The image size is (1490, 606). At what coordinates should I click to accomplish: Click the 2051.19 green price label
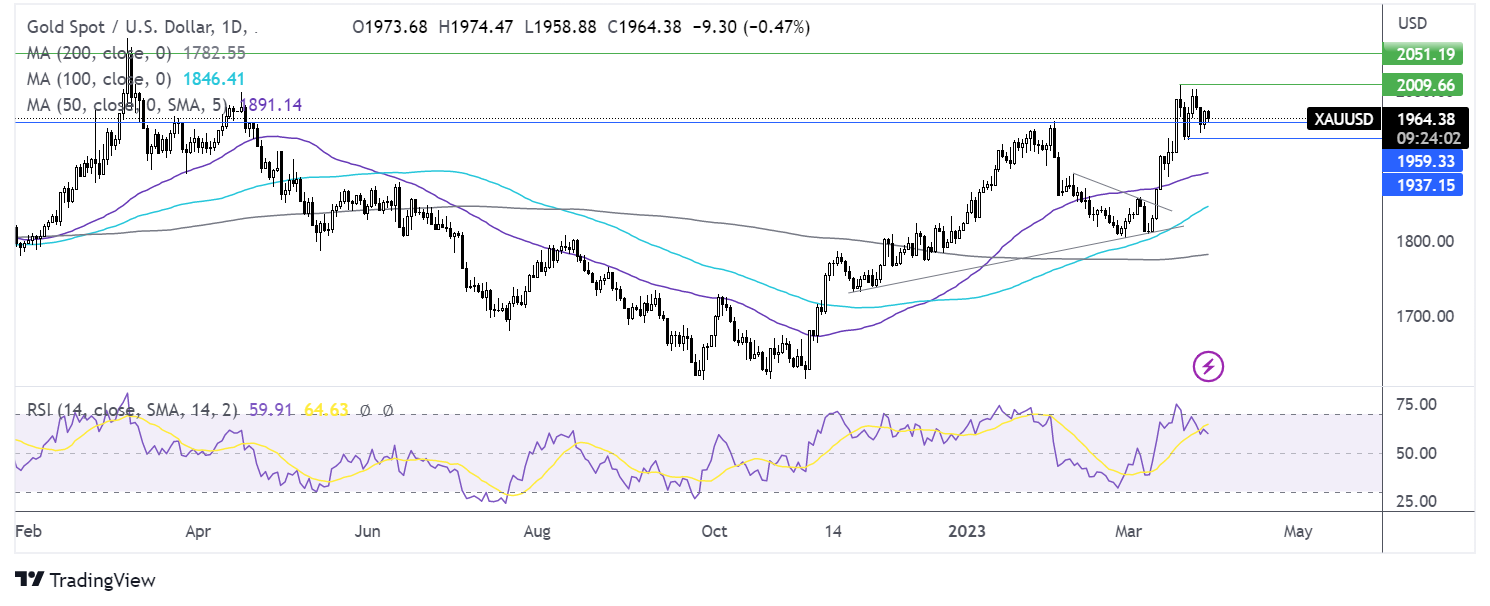[1421, 54]
